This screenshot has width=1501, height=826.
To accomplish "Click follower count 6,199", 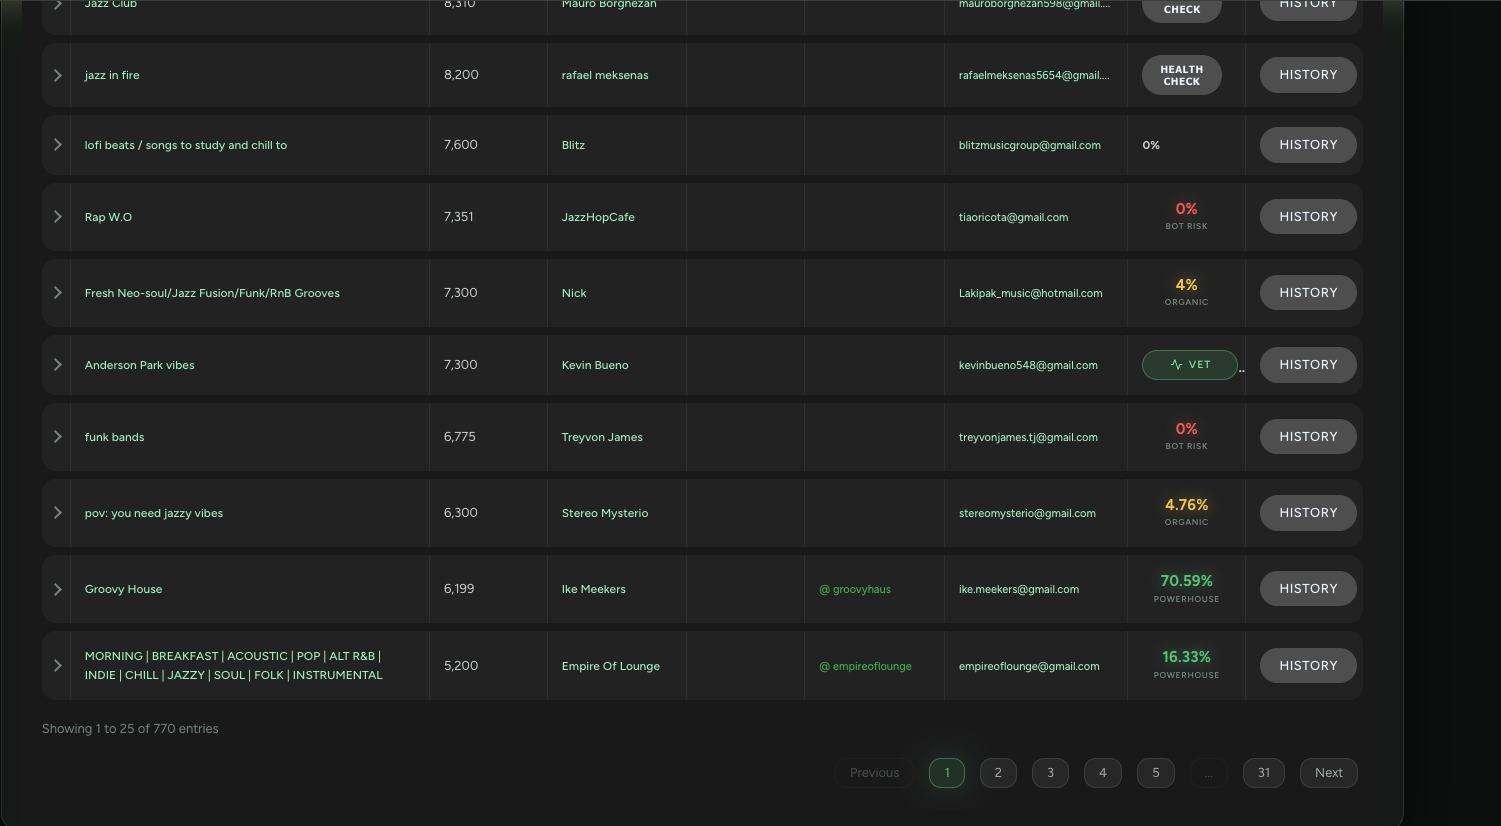I will (x=459, y=589).
